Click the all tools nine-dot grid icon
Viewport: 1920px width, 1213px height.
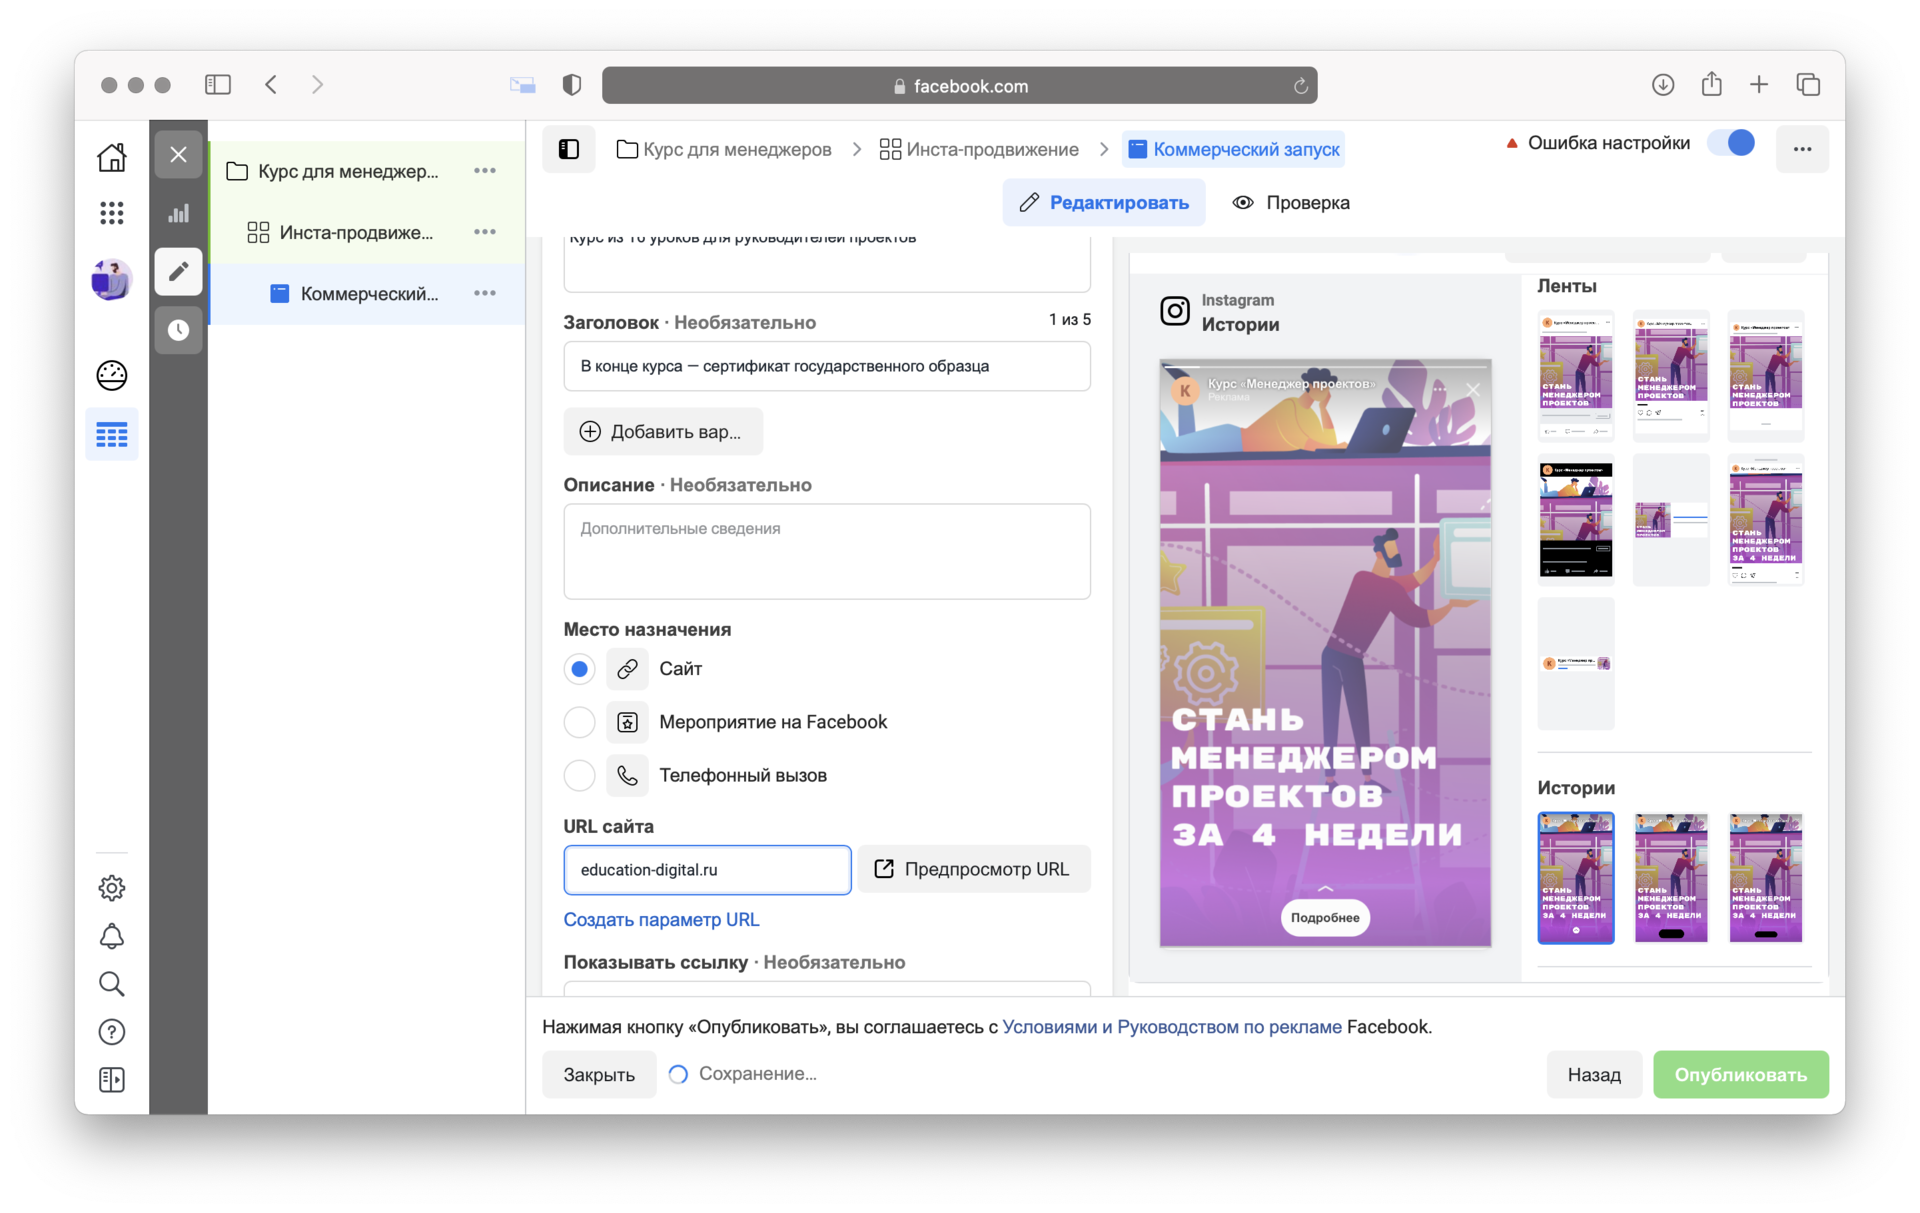(111, 212)
